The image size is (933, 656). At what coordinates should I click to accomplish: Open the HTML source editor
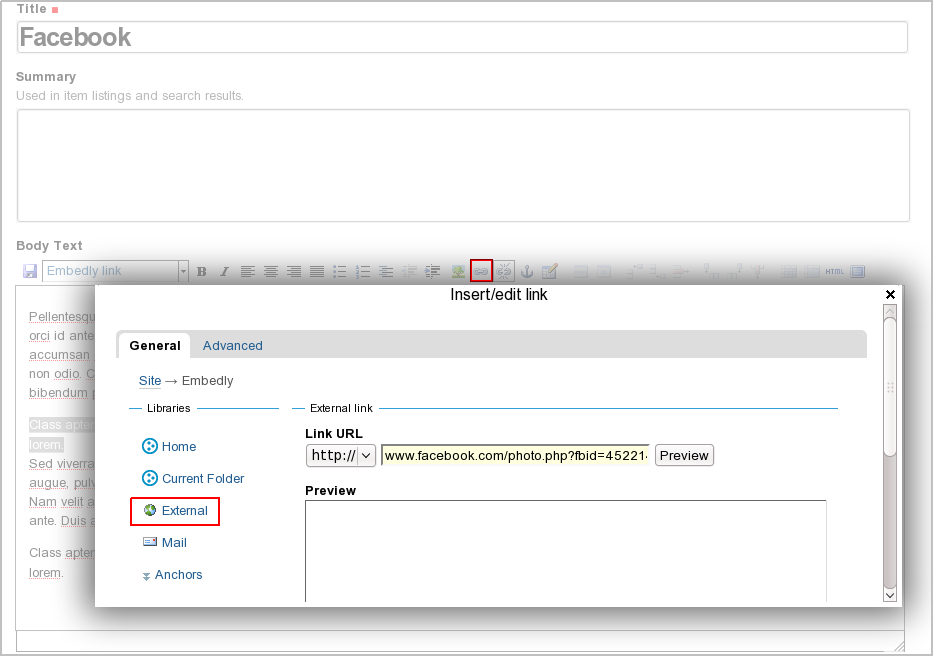pos(834,271)
